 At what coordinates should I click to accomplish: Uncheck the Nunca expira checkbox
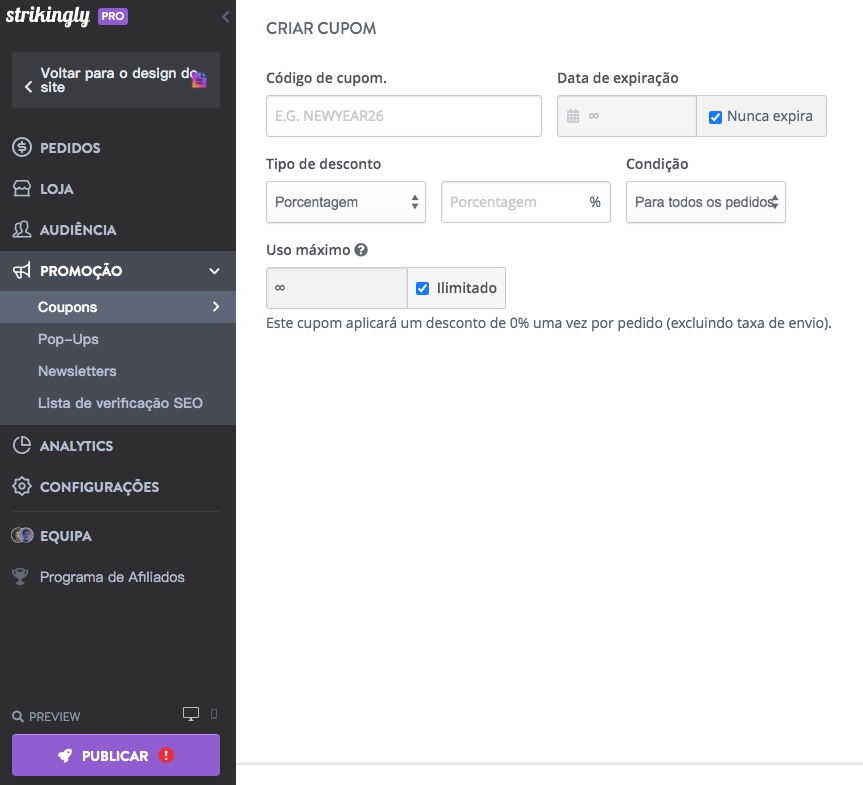pyautogui.click(x=715, y=117)
